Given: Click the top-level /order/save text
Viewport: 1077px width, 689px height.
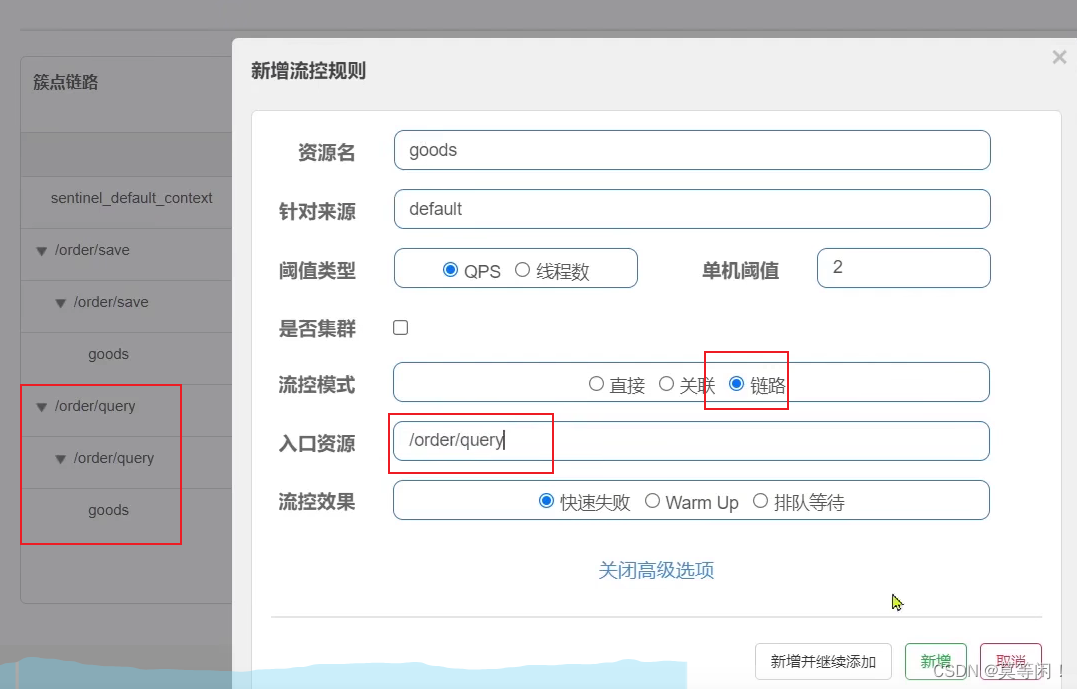Looking at the screenshot, I should (x=92, y=250).
